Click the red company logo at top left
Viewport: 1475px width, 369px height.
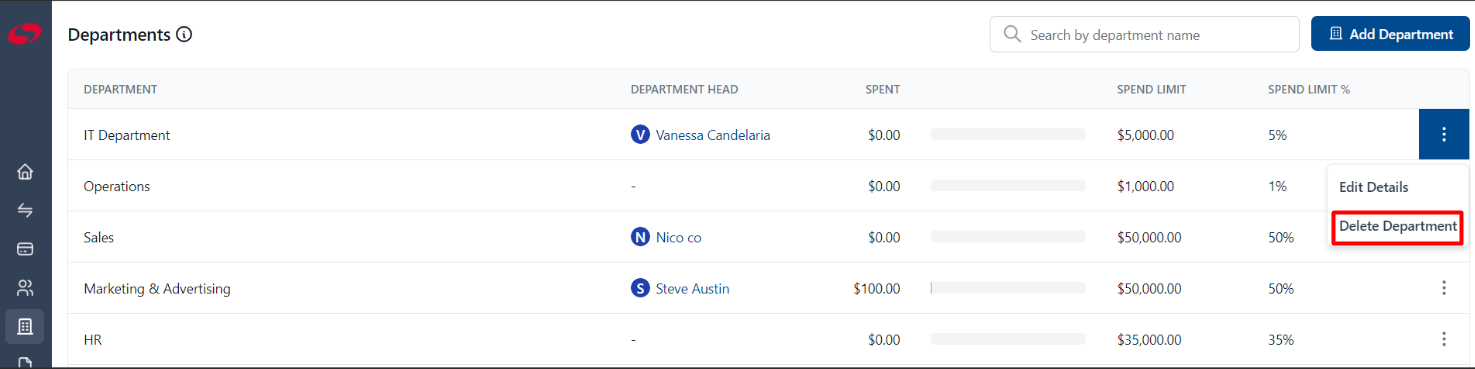click(x=24, y=35)
